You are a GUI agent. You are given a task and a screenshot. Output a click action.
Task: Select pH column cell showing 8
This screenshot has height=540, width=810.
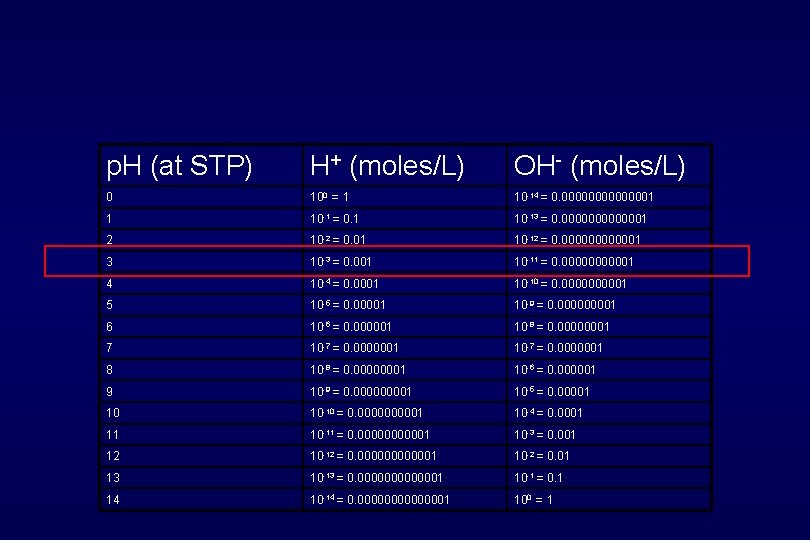[110, 370]
